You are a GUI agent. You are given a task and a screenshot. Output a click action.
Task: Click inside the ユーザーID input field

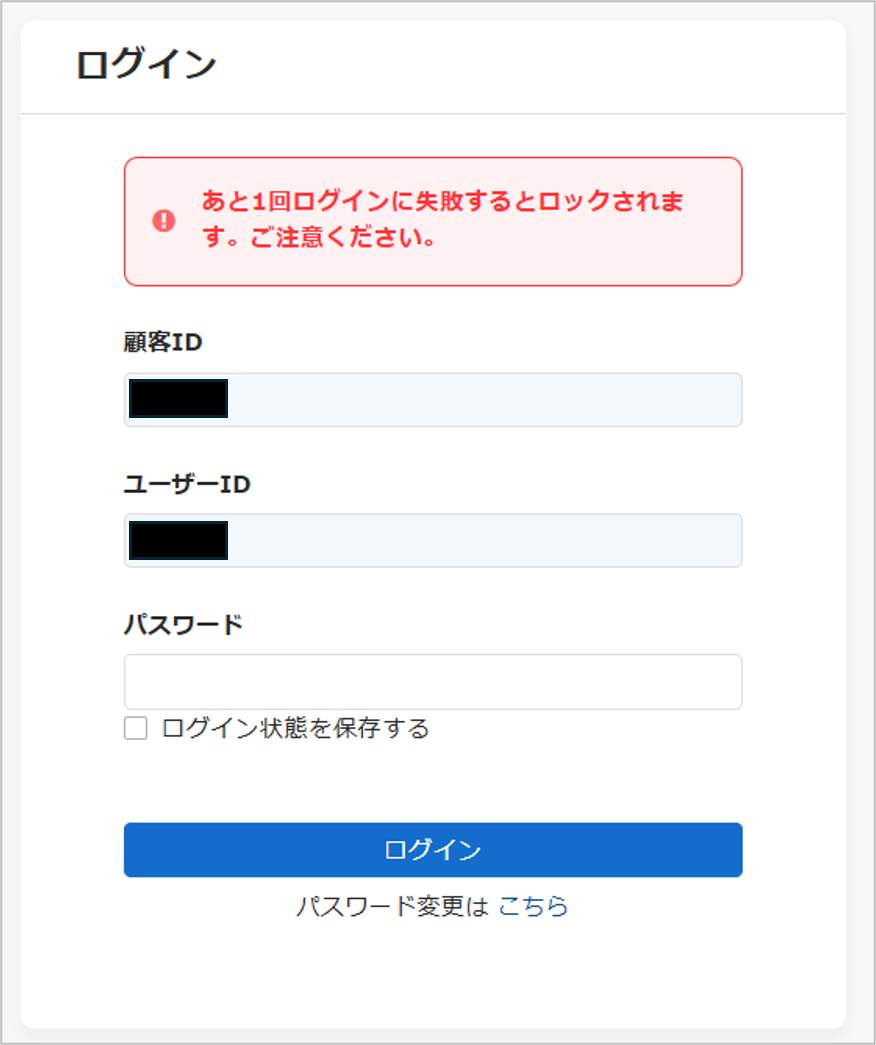coord(433,540)
